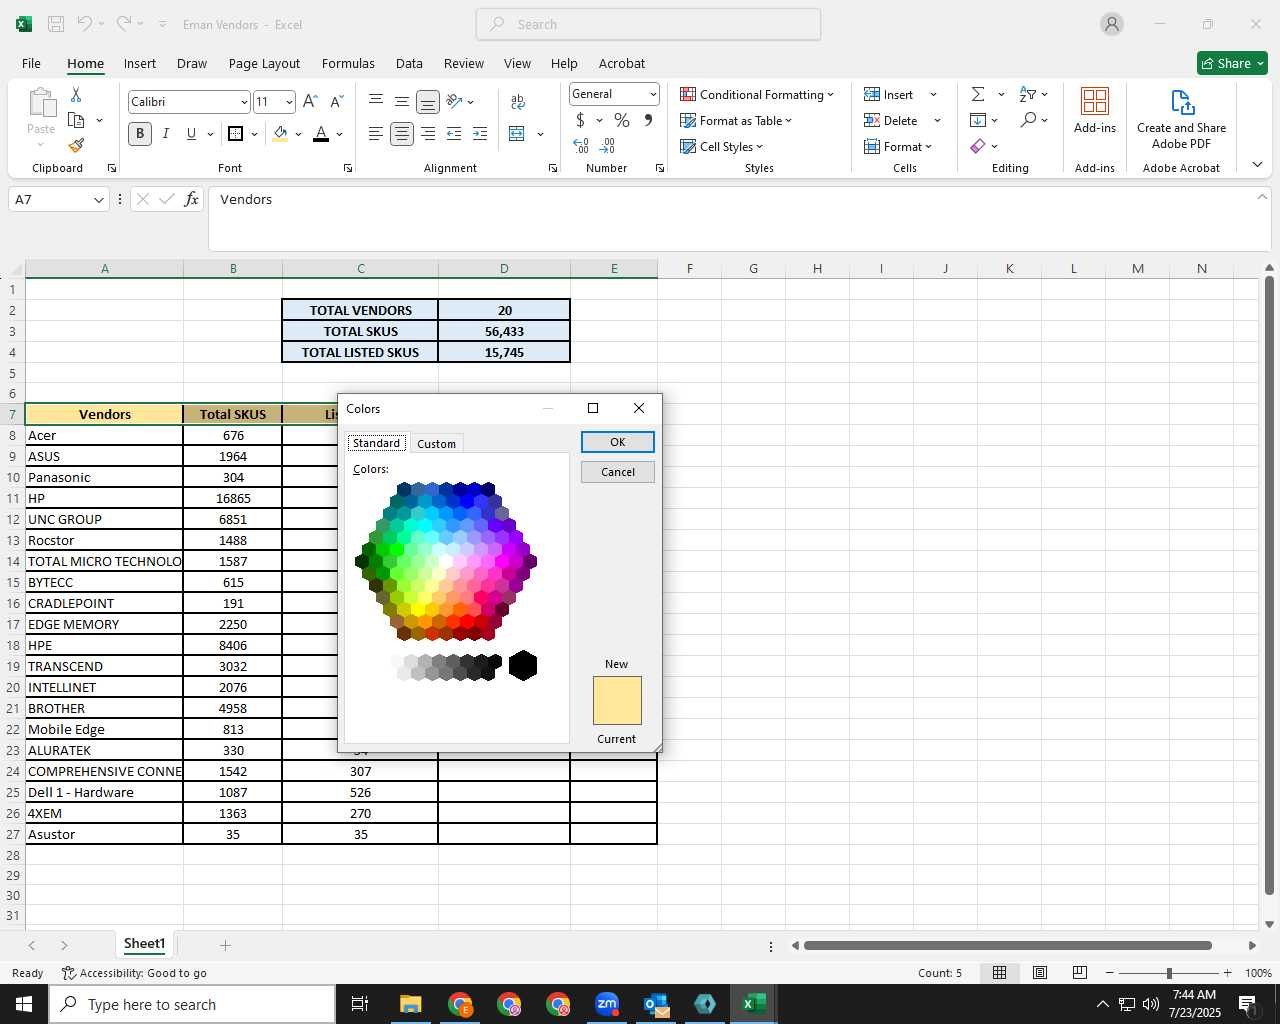Apply accounting dollar number format
Screen dimensions: 1280x1024
click(x=580, y=120)
